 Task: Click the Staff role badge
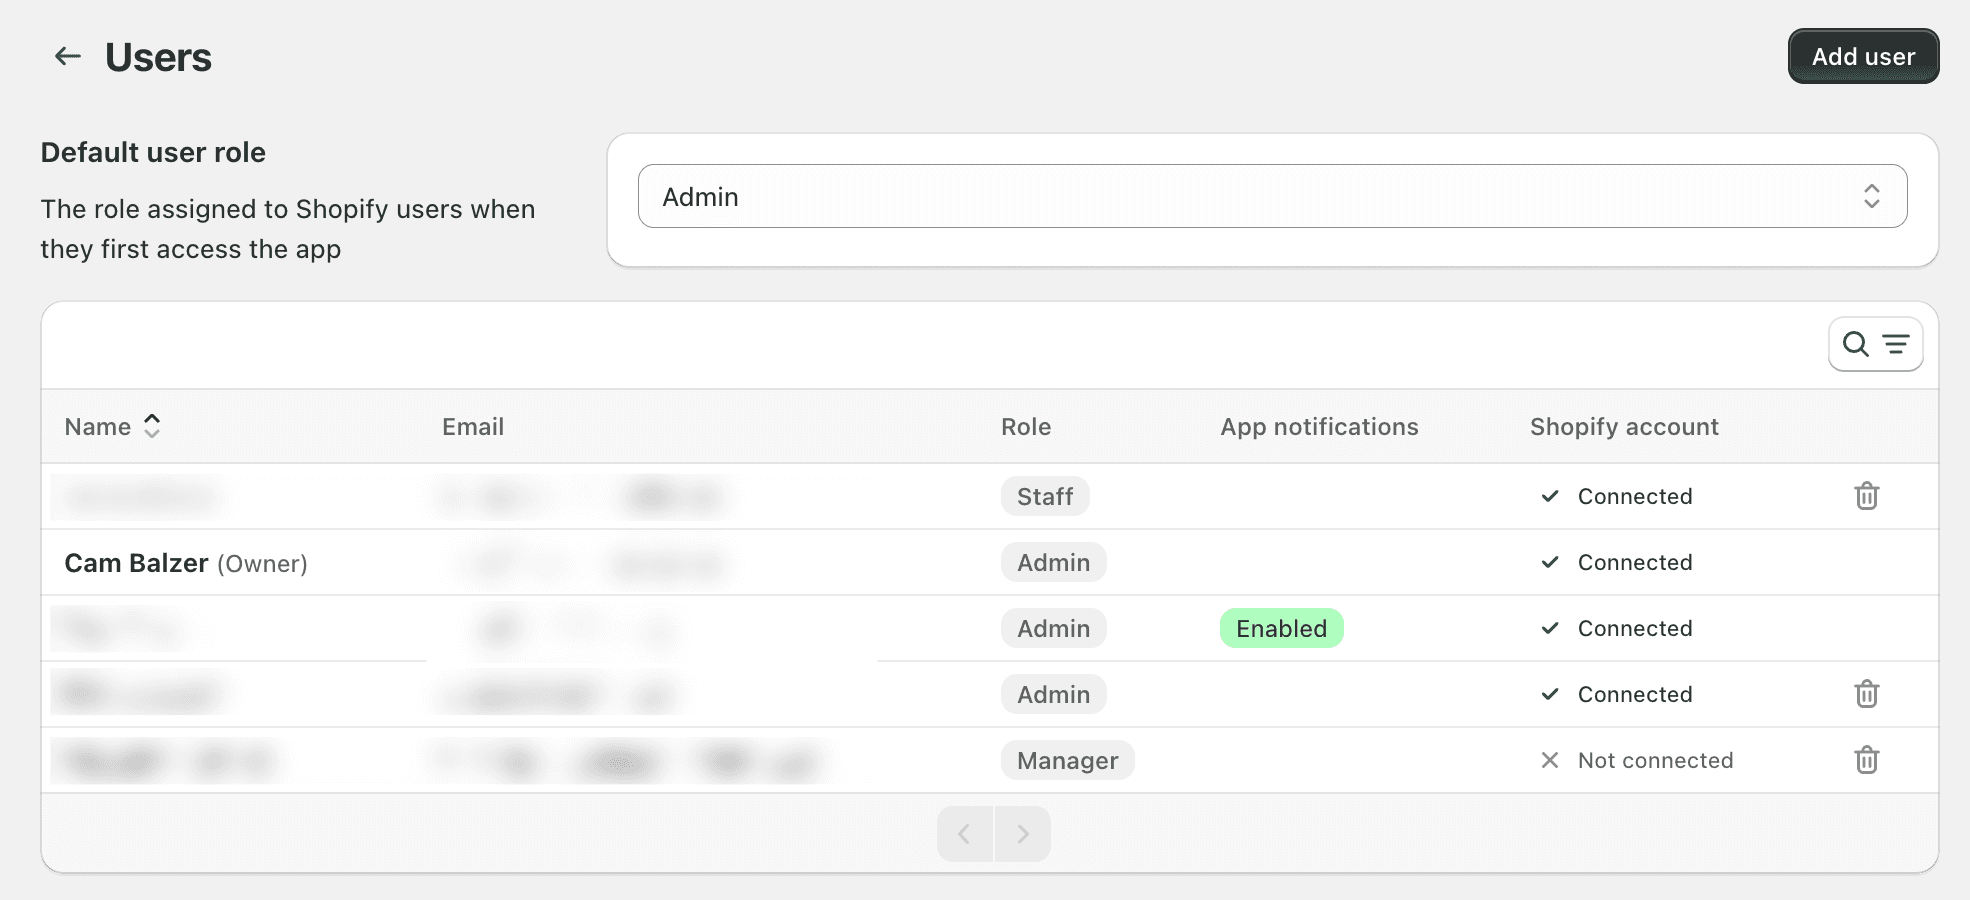[1044, 495]
